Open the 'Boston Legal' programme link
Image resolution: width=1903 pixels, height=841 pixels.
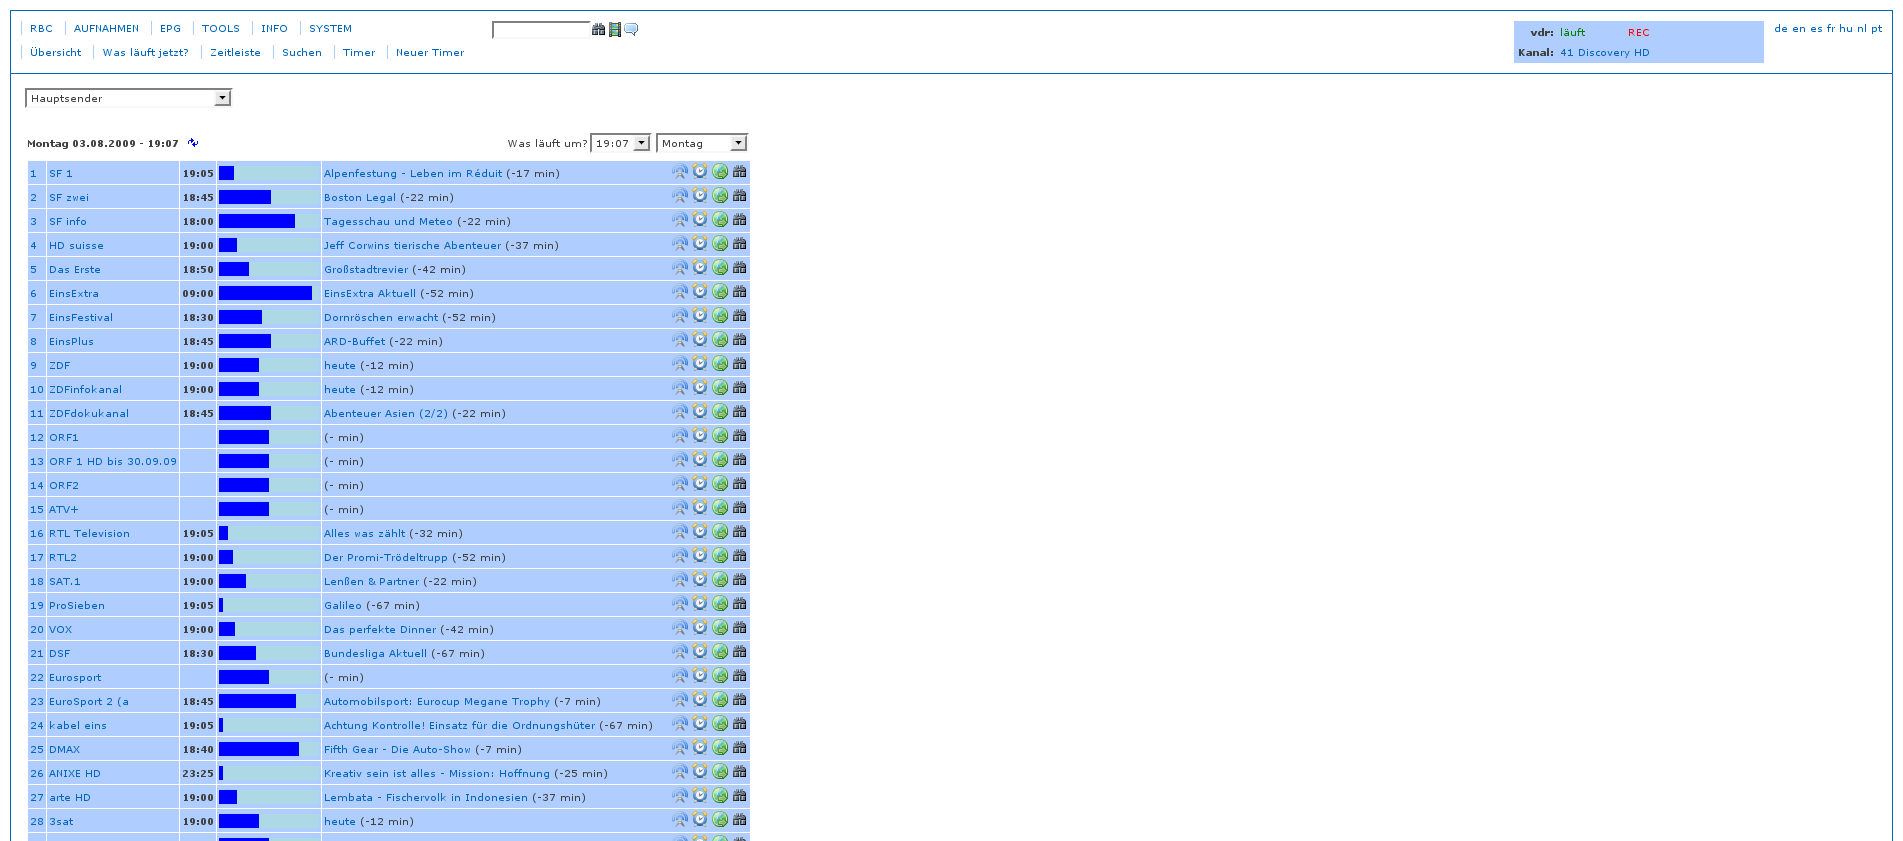click(360, 198)
